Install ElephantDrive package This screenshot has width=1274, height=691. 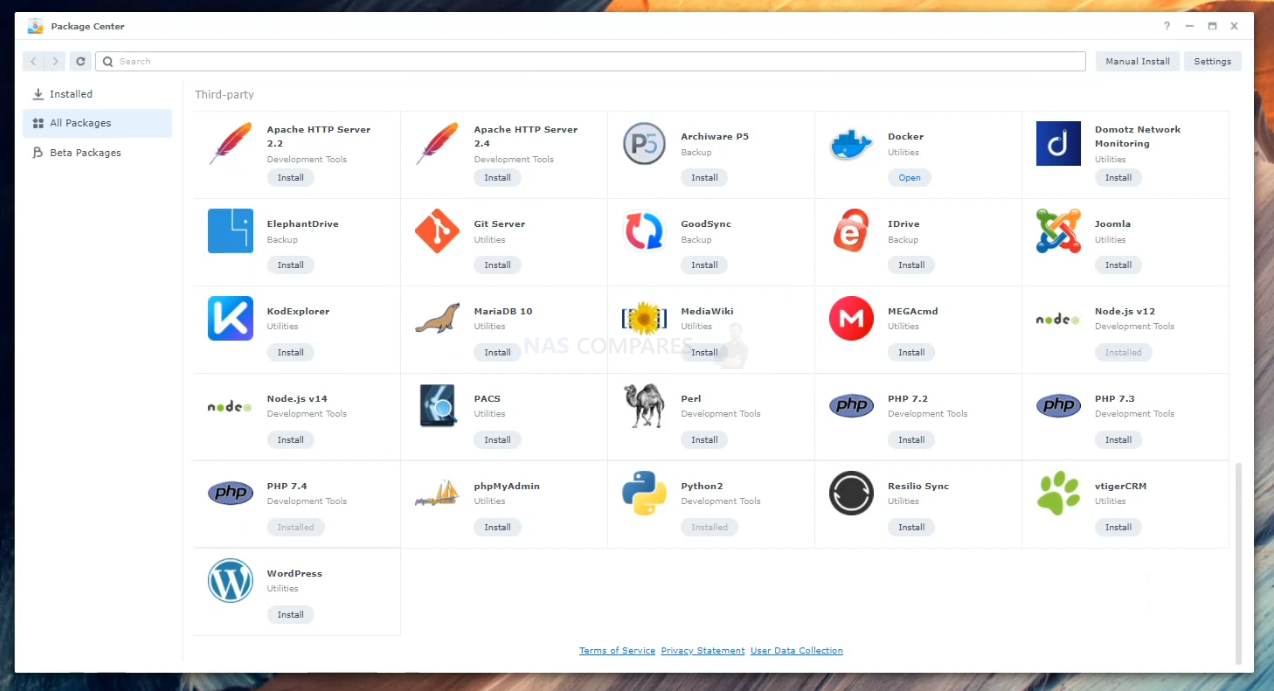pyautogui.click(x=291, y=265)
